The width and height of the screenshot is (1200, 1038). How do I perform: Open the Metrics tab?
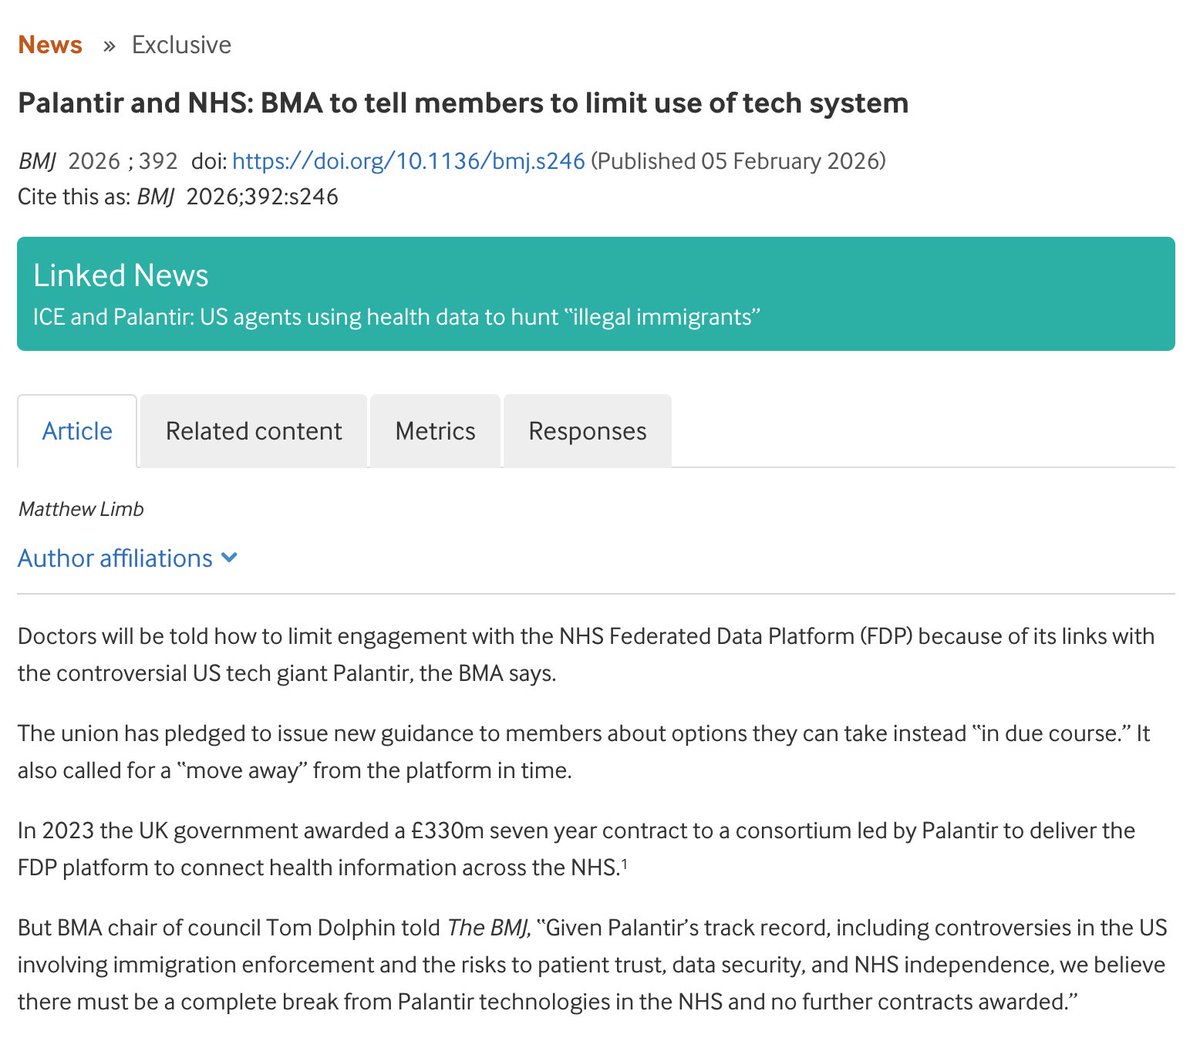435,431
